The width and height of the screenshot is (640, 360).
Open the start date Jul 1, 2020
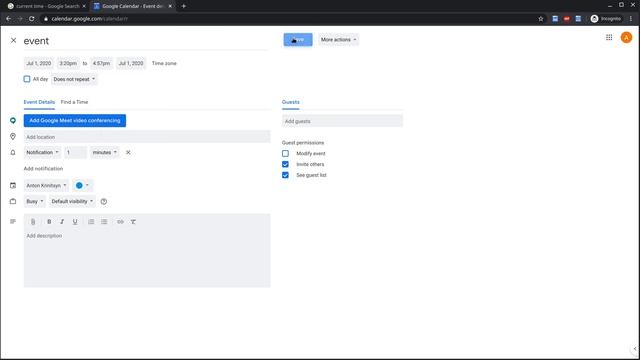pyautogui.click(x=39, y=63)
